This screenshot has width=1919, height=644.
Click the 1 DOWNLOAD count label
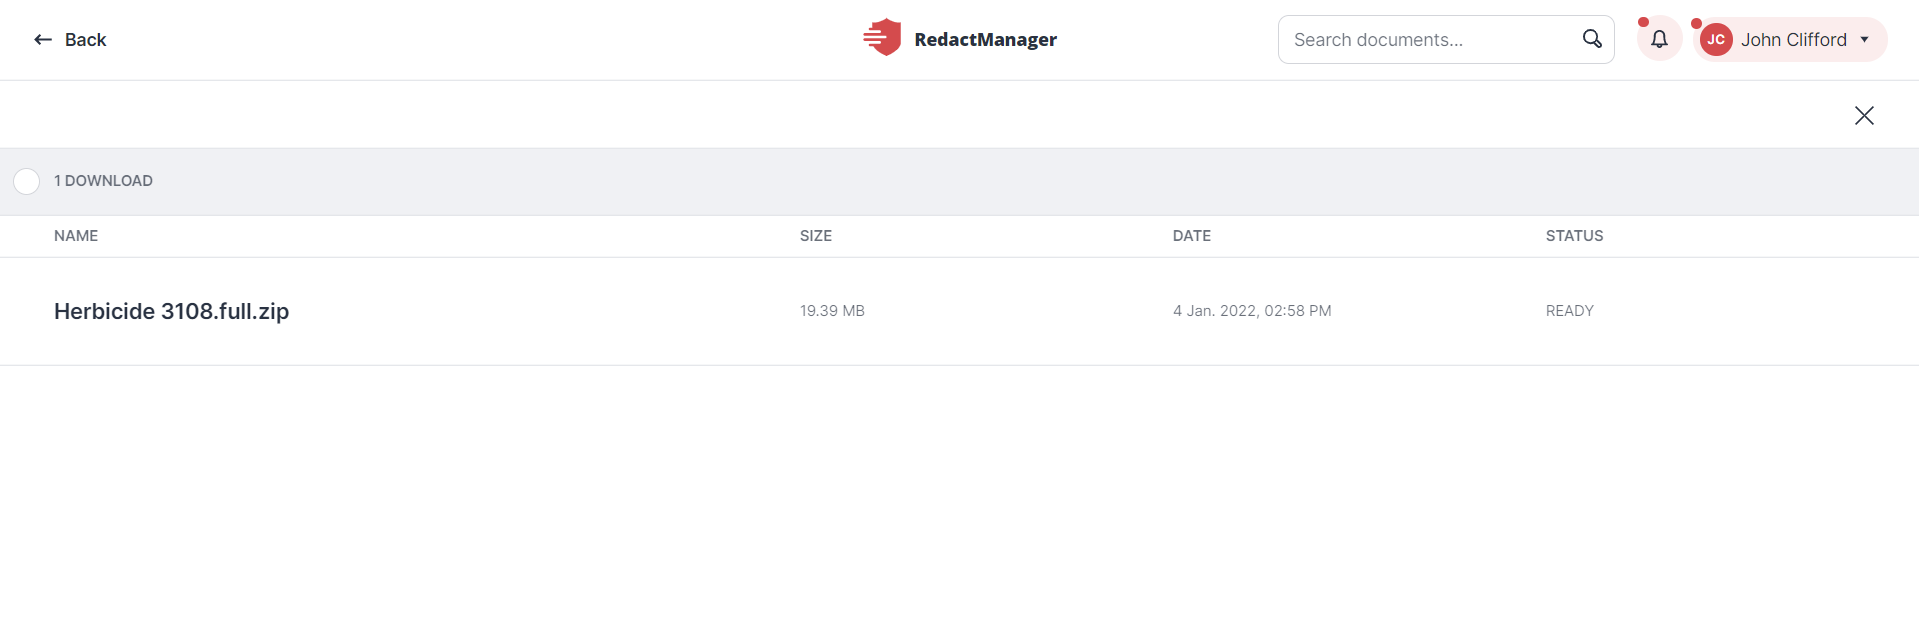[103, 181]
